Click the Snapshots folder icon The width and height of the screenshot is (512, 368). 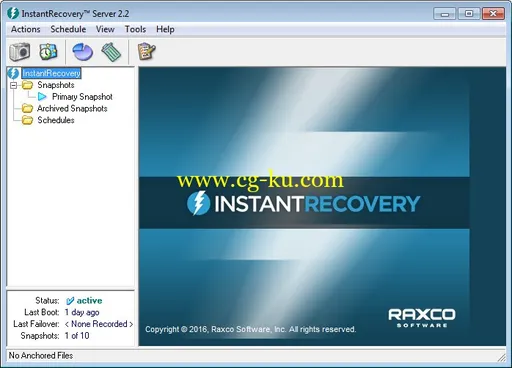click(27, 85)
